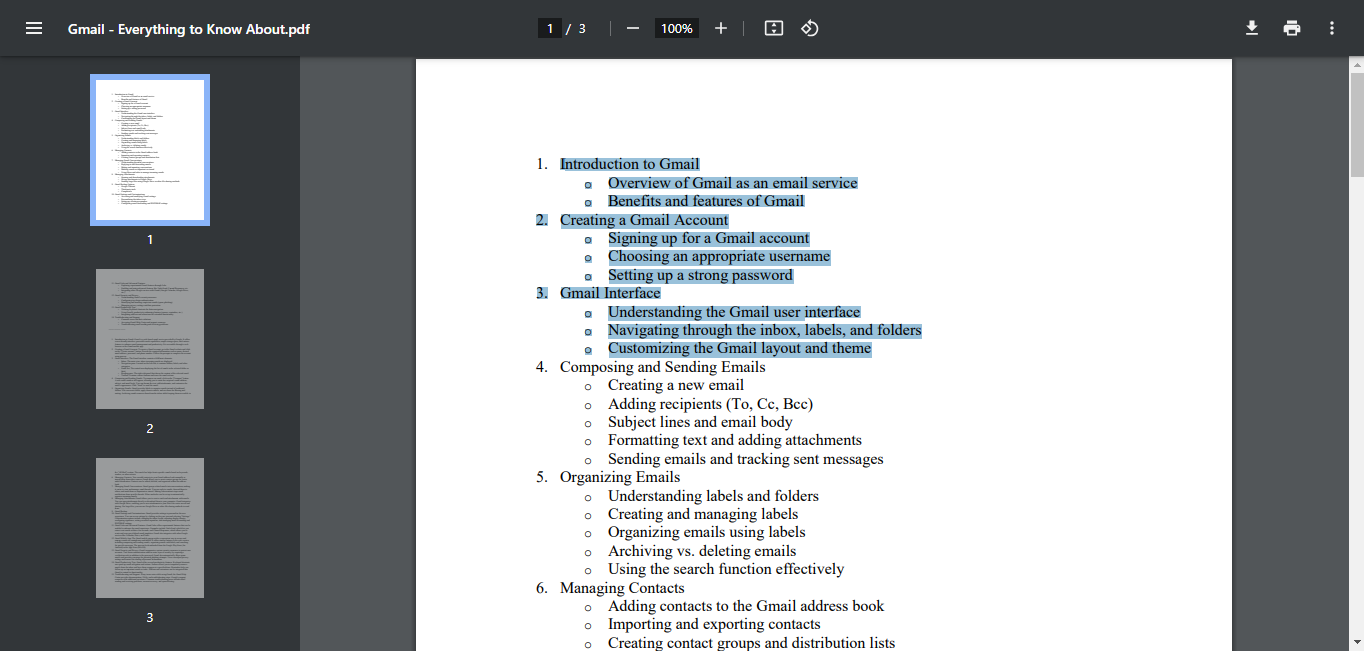
Task: Click 'Overview of Gmail as an email service'
Action: click(733, 183)
